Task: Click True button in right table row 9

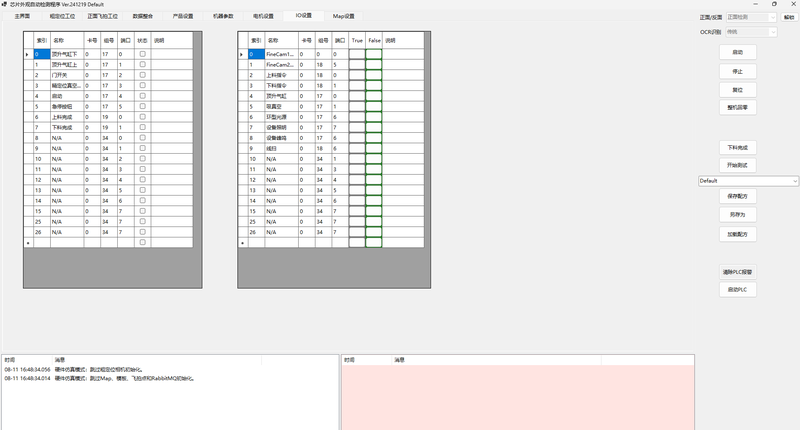Action: (357, 148)
